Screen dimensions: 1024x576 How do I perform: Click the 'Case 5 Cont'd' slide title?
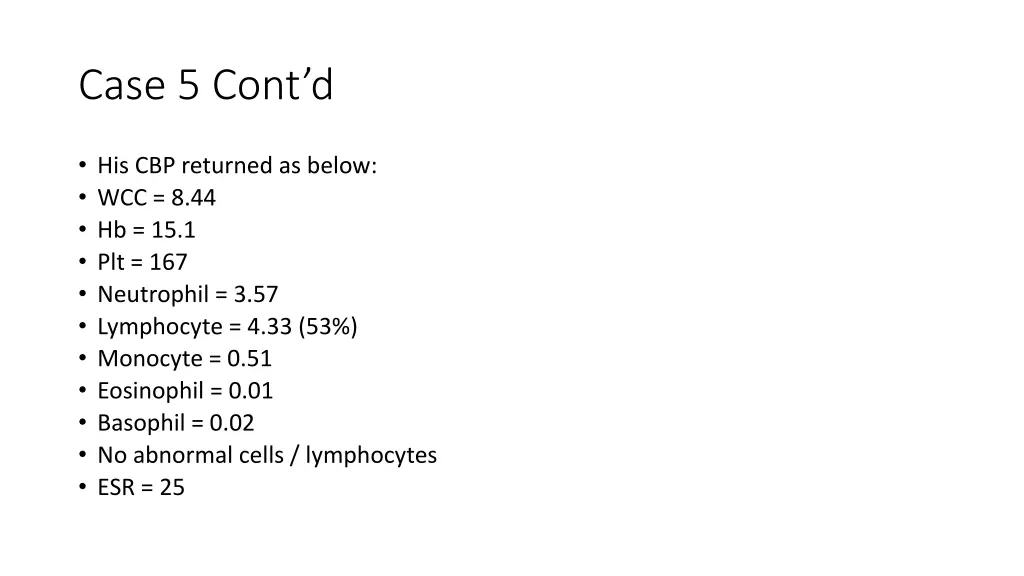[206, 85]
